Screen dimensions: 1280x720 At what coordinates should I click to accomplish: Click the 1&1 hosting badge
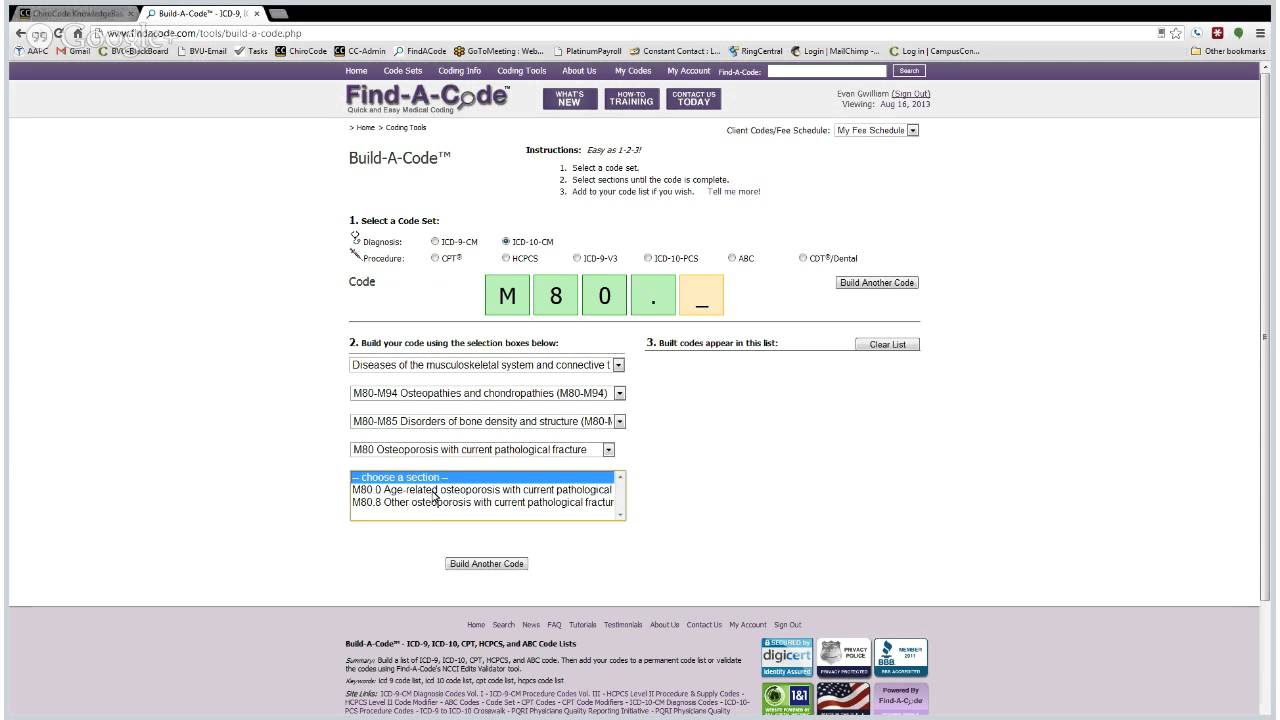point(787,697)
